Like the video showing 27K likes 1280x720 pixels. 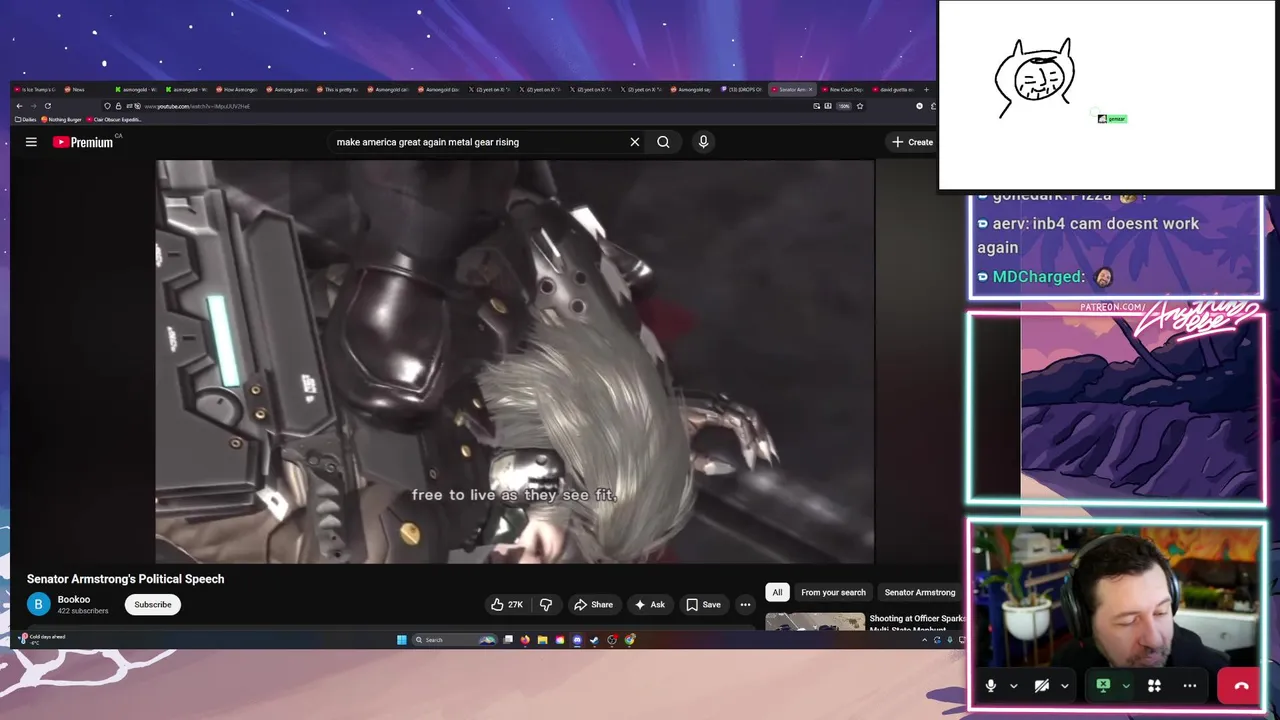point(507,604)
